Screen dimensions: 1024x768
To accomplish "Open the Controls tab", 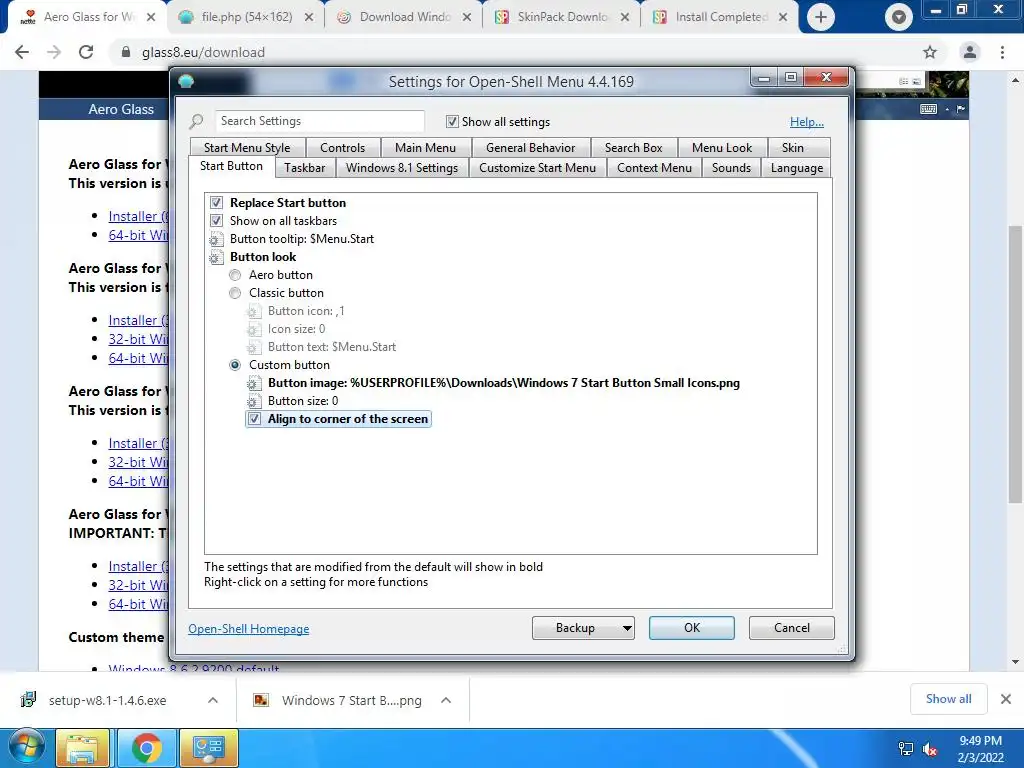I will (x=342, y=148).
